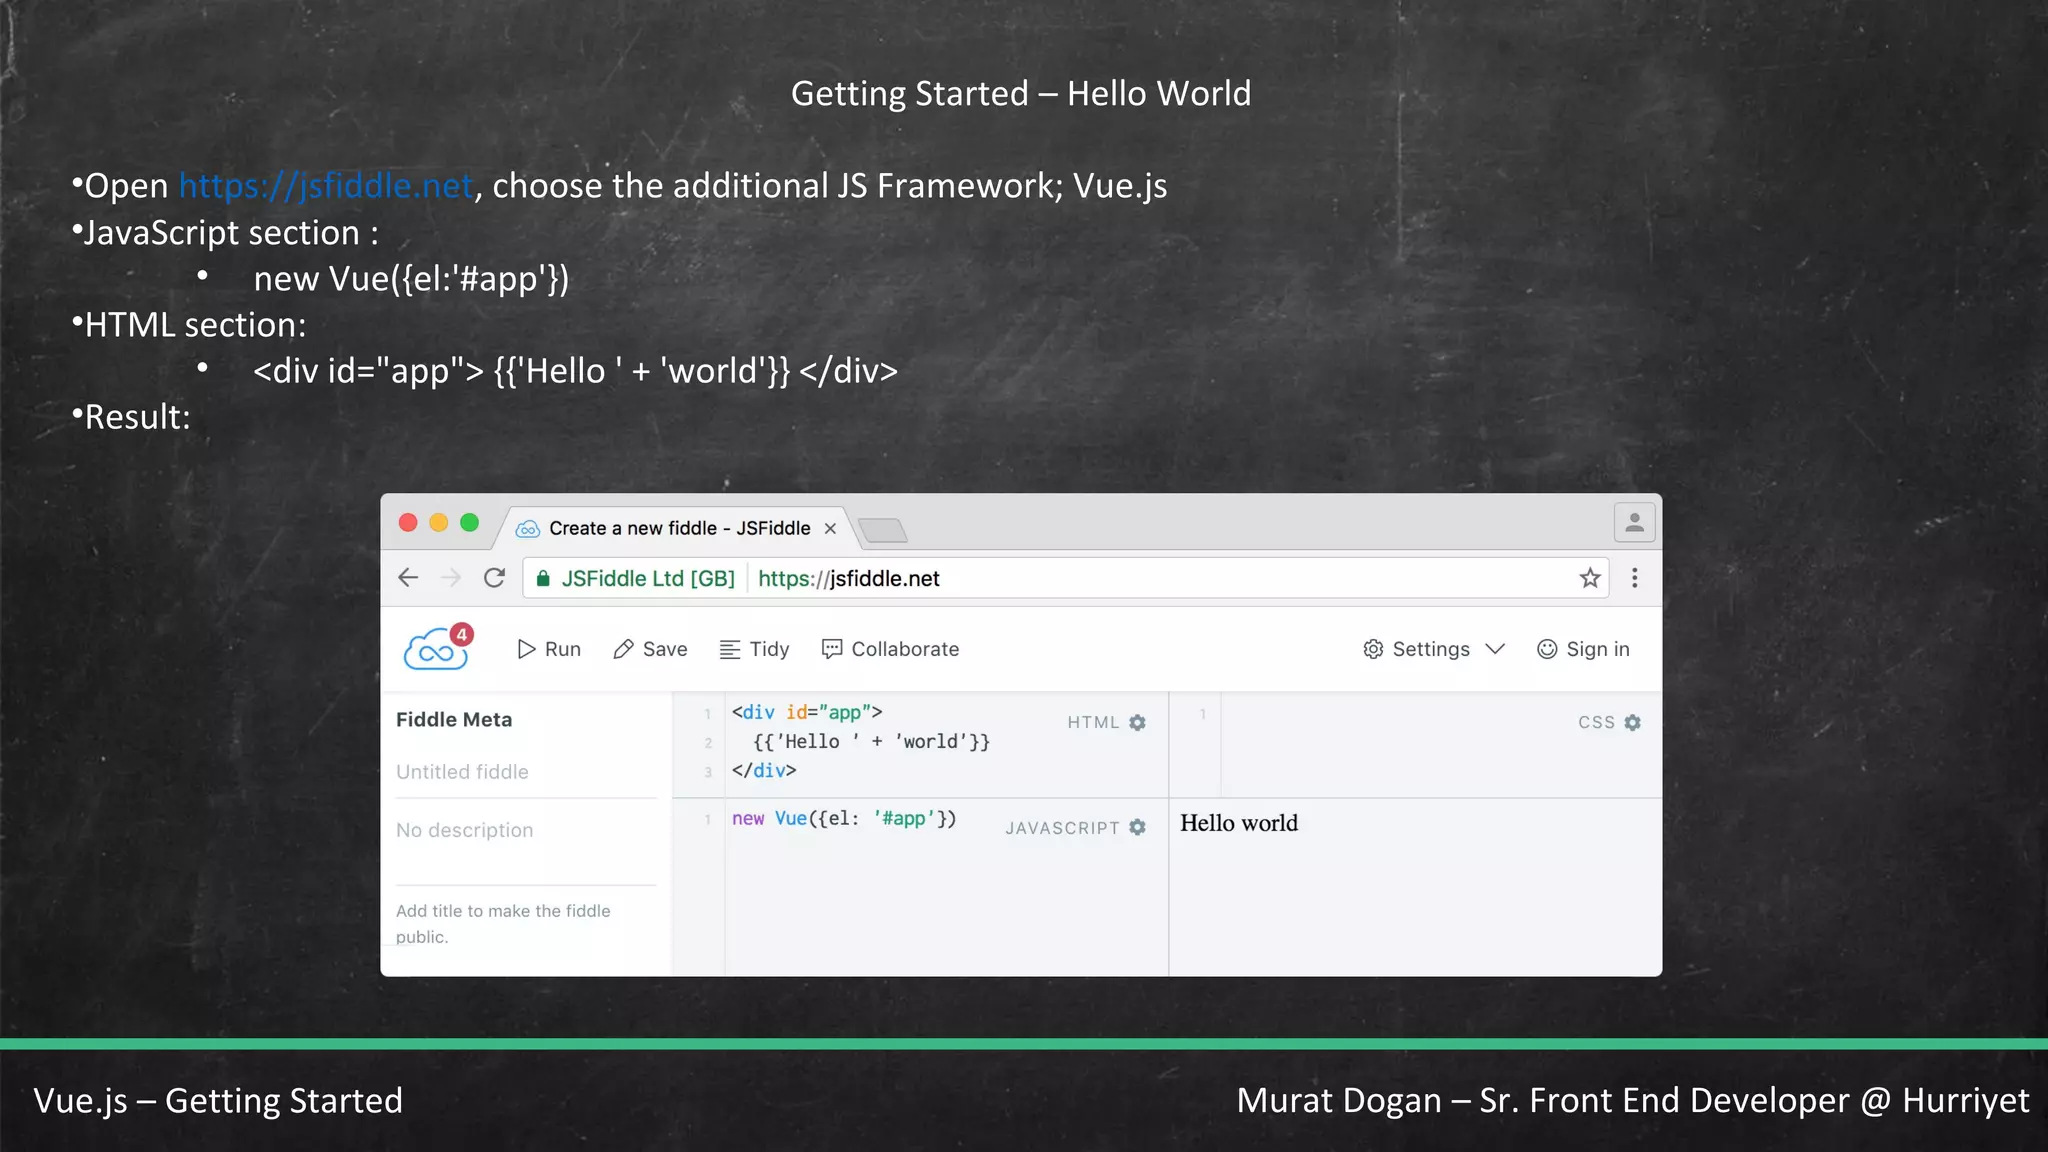The image size is (2048, 1152).
Task: Open a new browser tab
Action: pyautogui.click(x=883, y=529)
